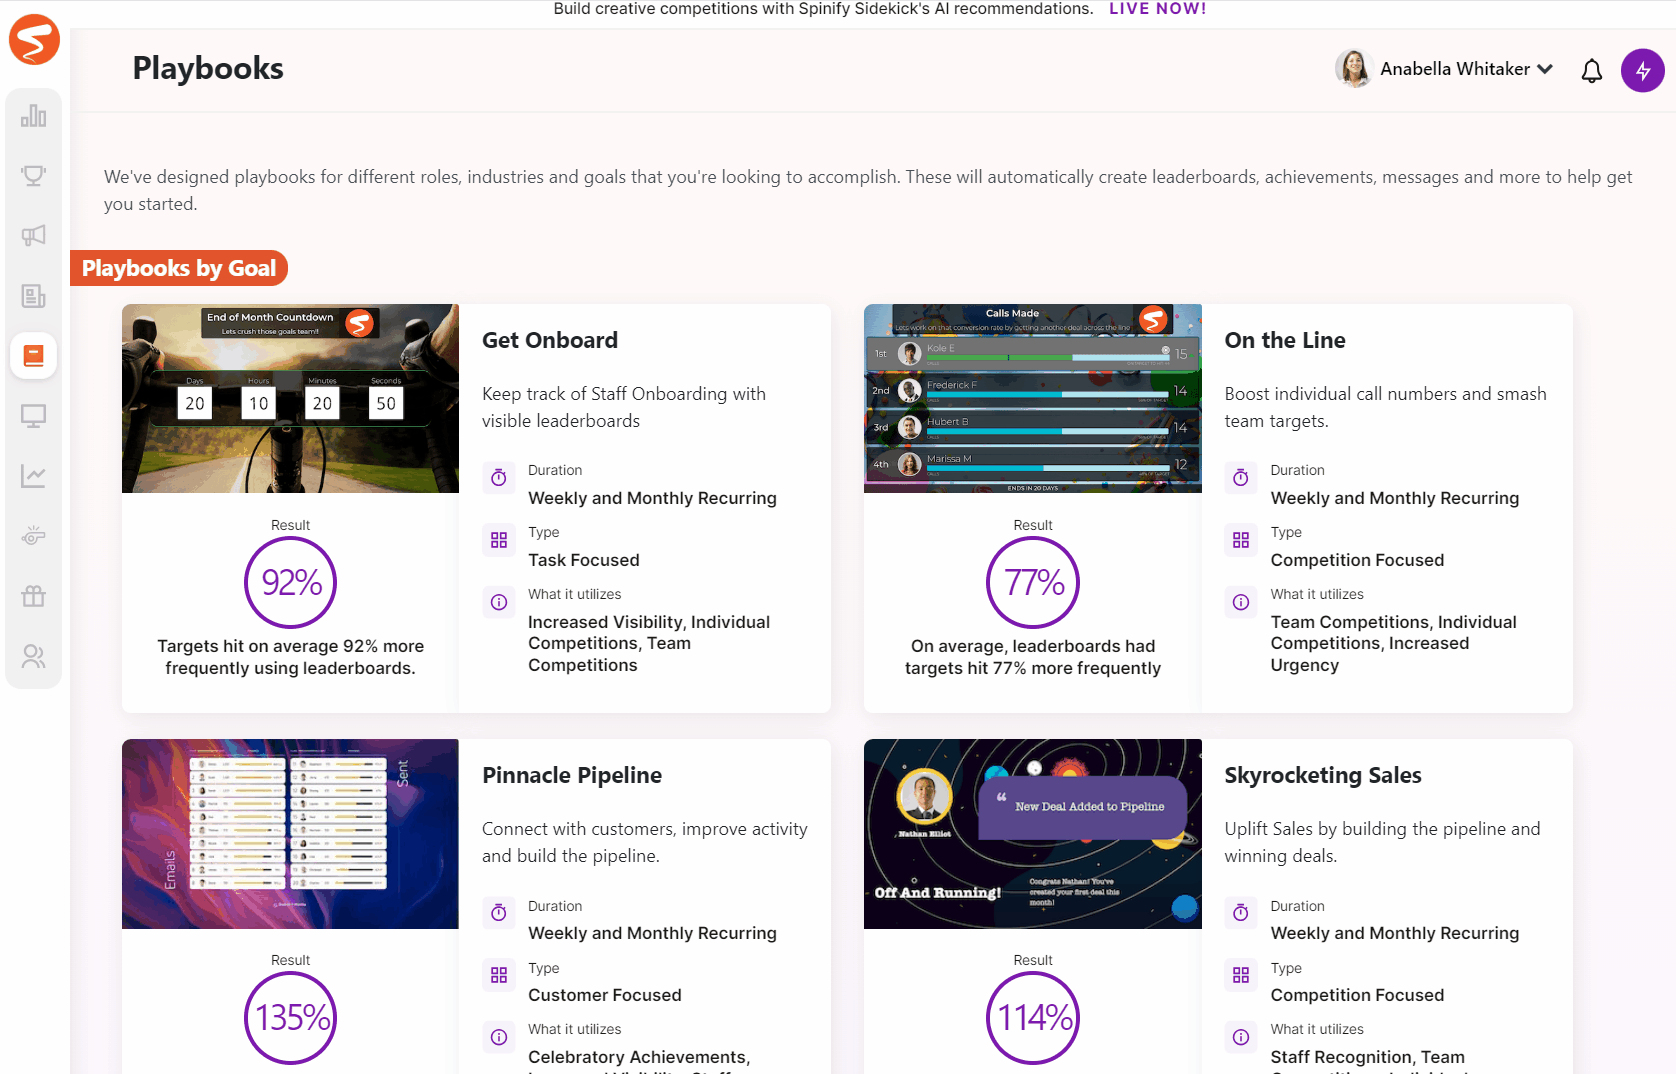Select the Get Onboard playbook title
1676x1074 pixels.
click(549, 340)
